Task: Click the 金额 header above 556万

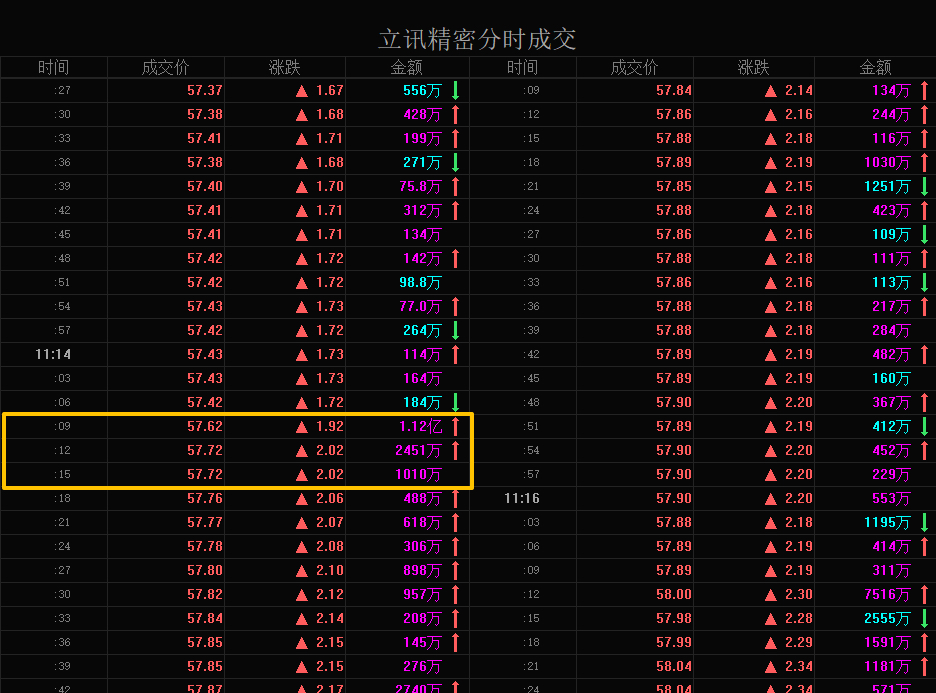Action: 407,67
